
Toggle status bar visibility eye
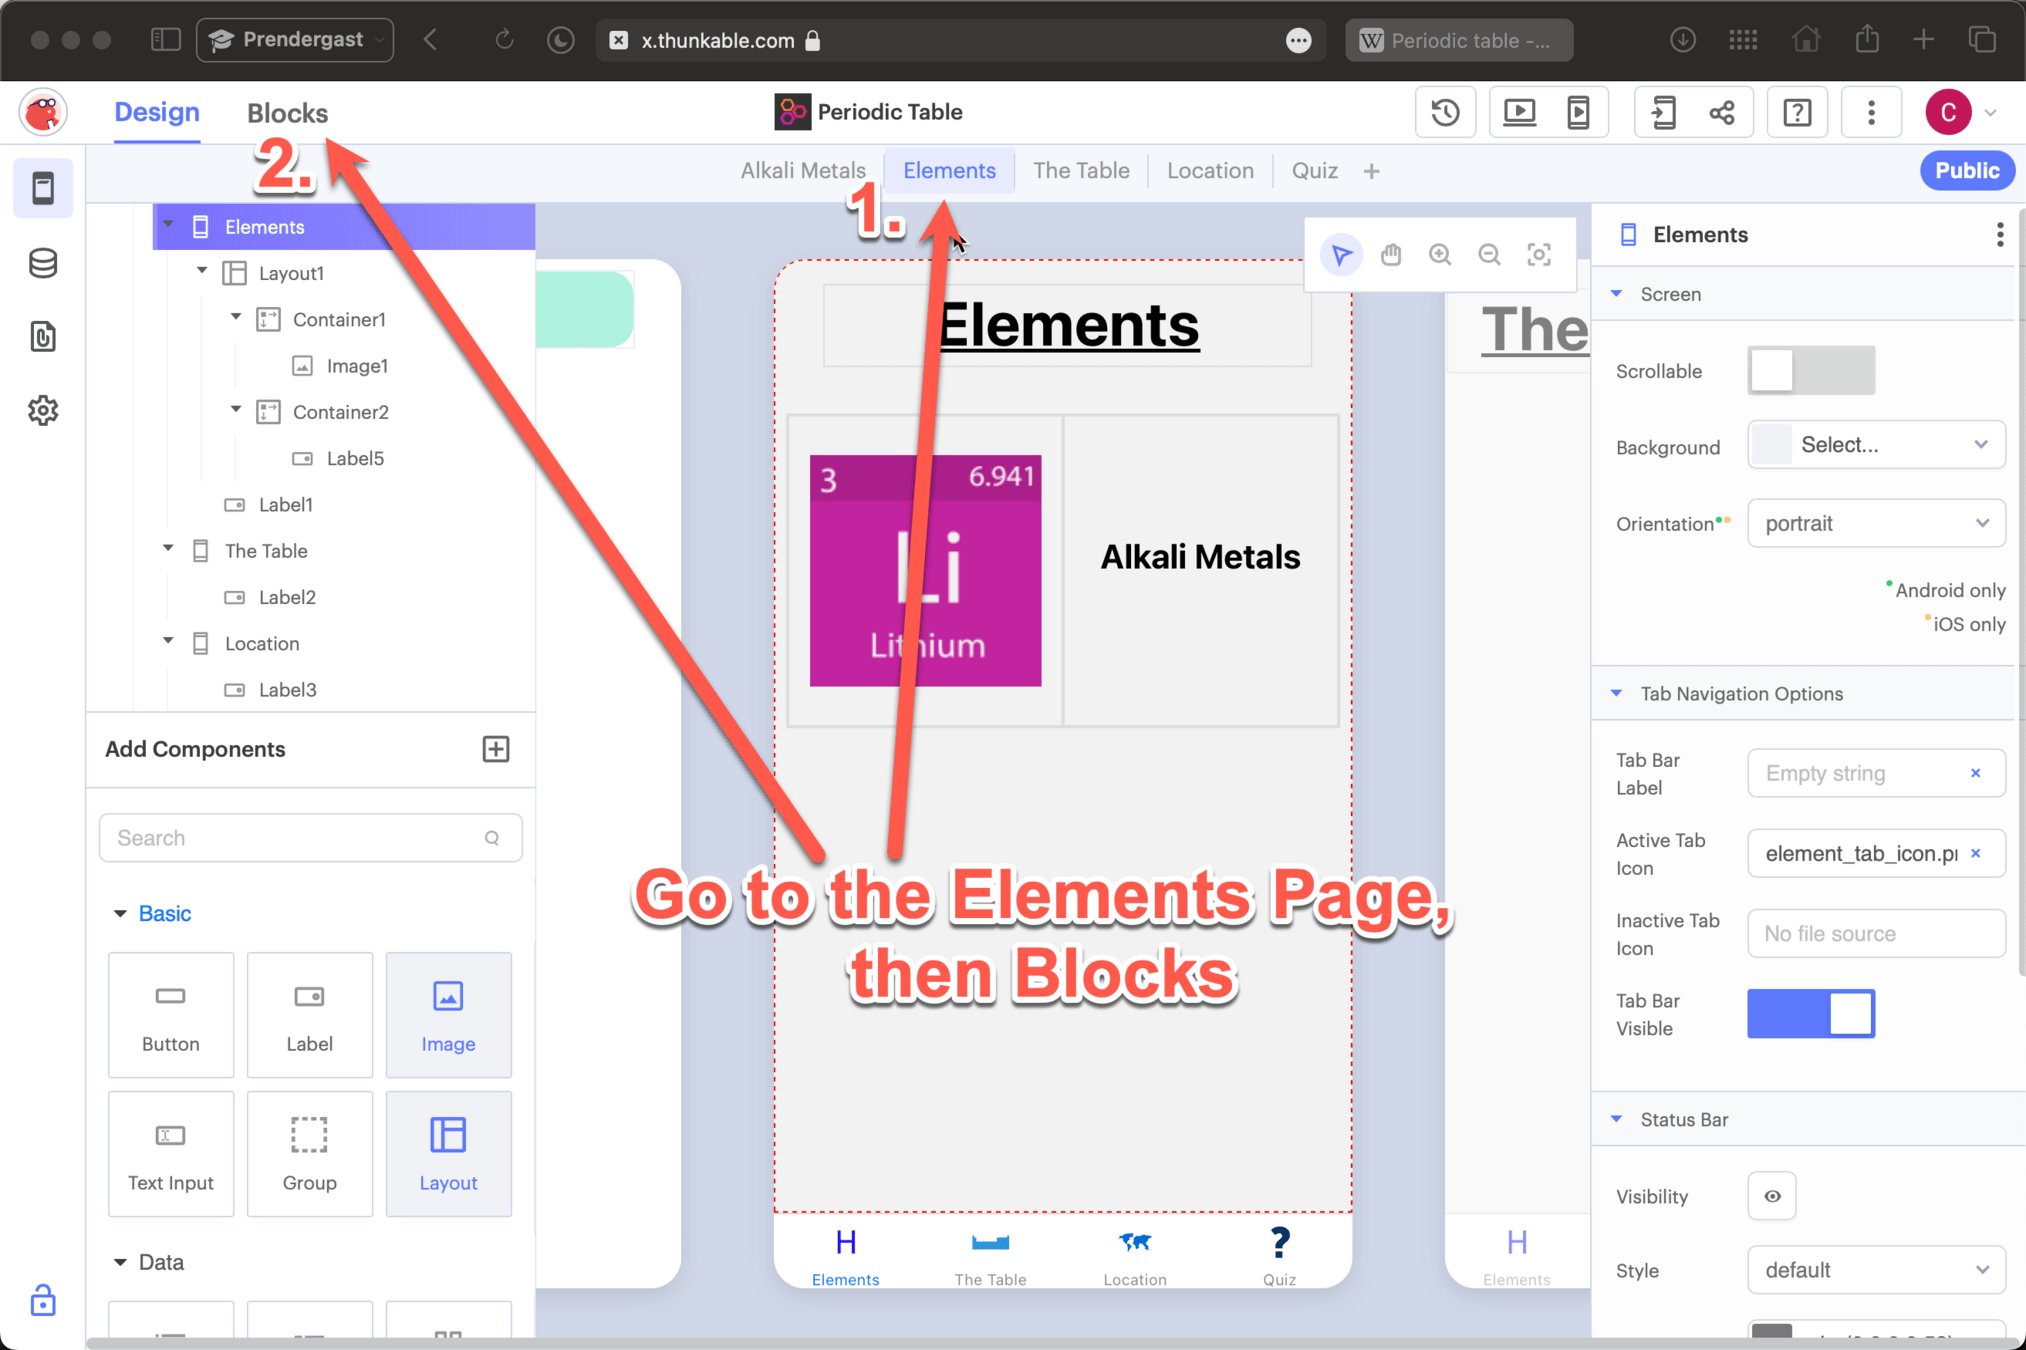[x=1772, y=1196]
